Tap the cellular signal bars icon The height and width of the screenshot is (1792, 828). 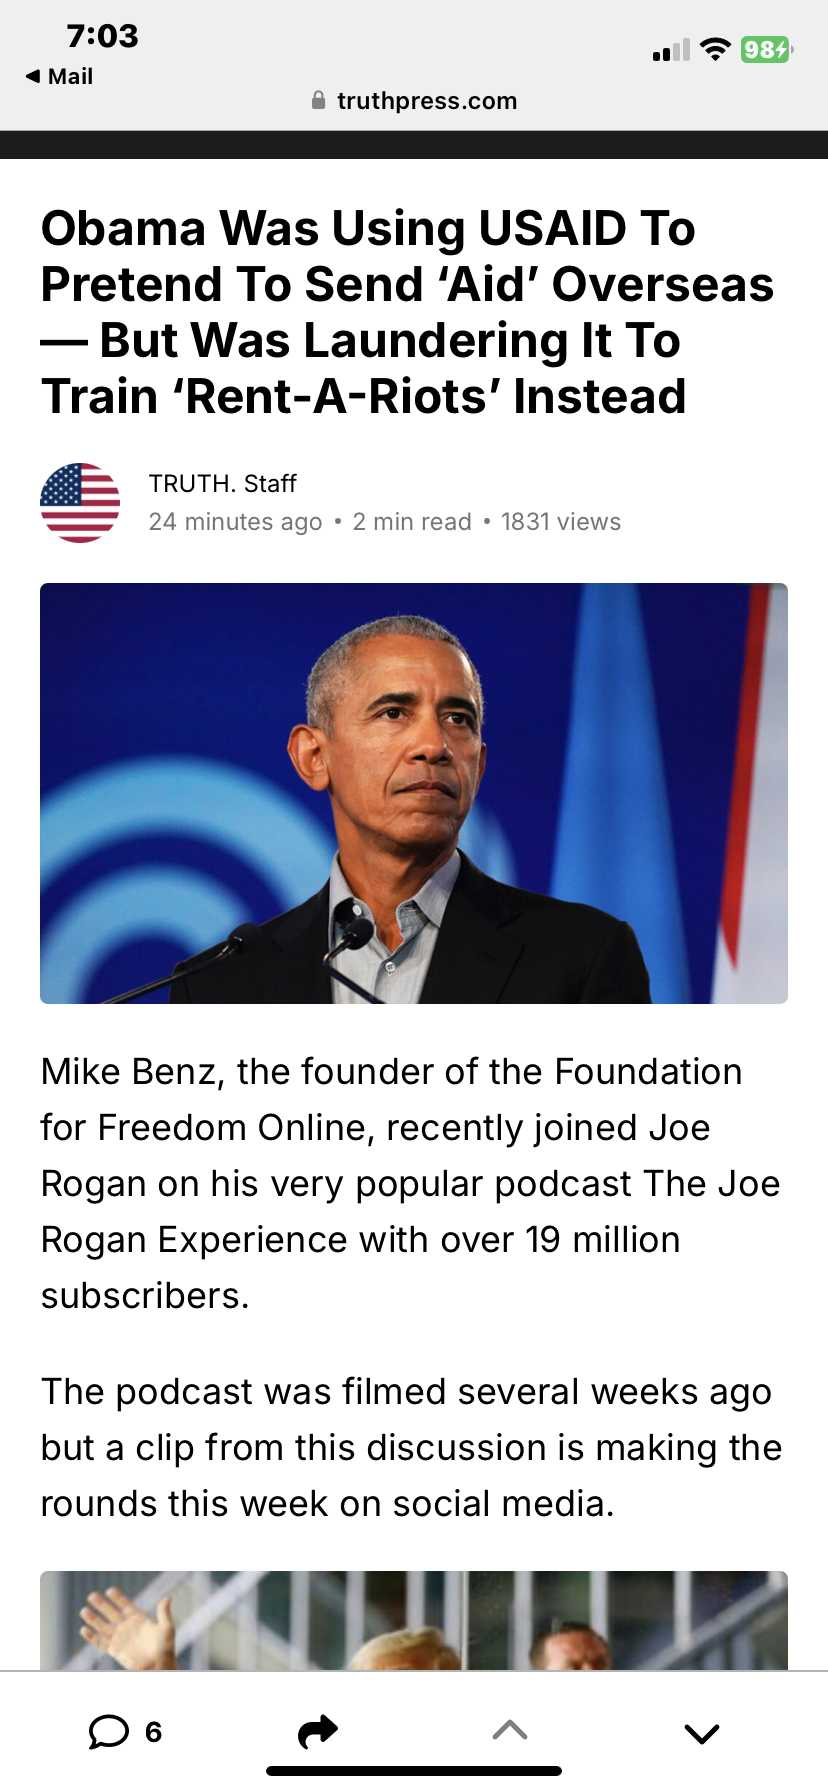(671, 50)
